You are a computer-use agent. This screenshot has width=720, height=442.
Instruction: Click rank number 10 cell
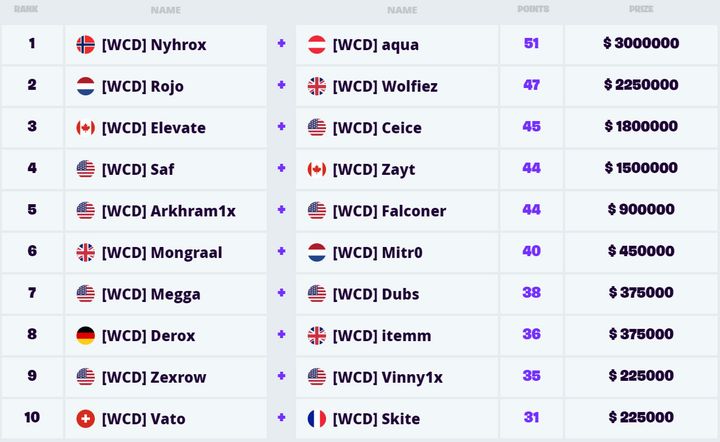pyautogui.click(x=32, y=417)
